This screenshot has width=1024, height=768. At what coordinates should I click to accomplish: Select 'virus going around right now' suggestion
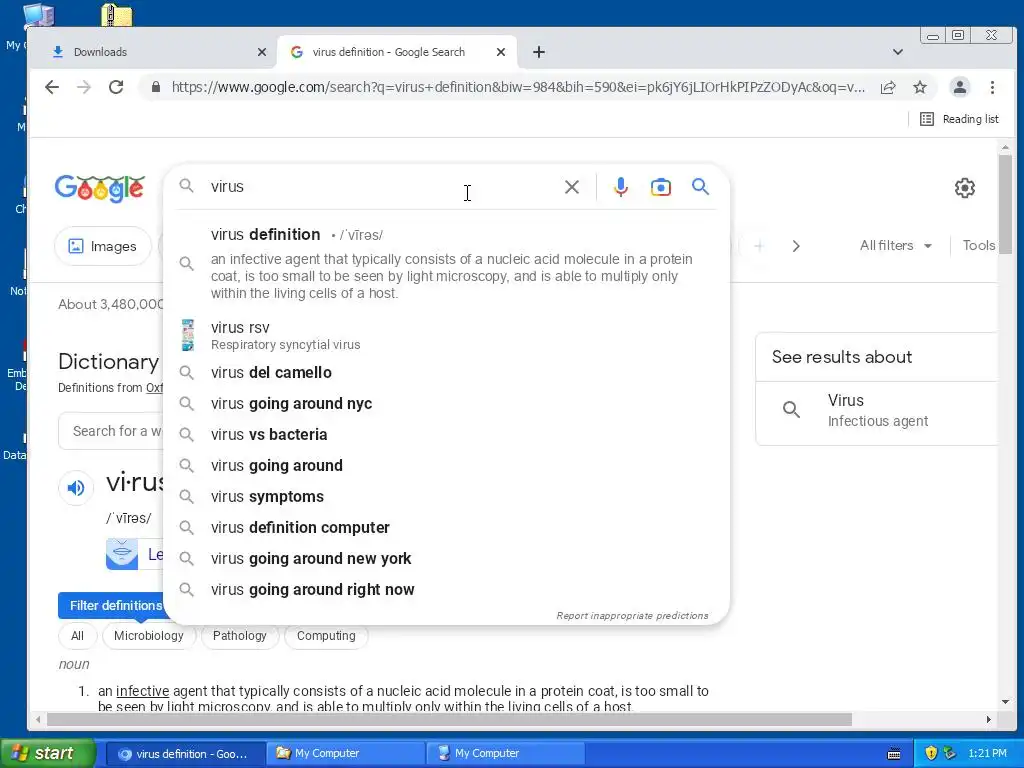click(446, 590)
